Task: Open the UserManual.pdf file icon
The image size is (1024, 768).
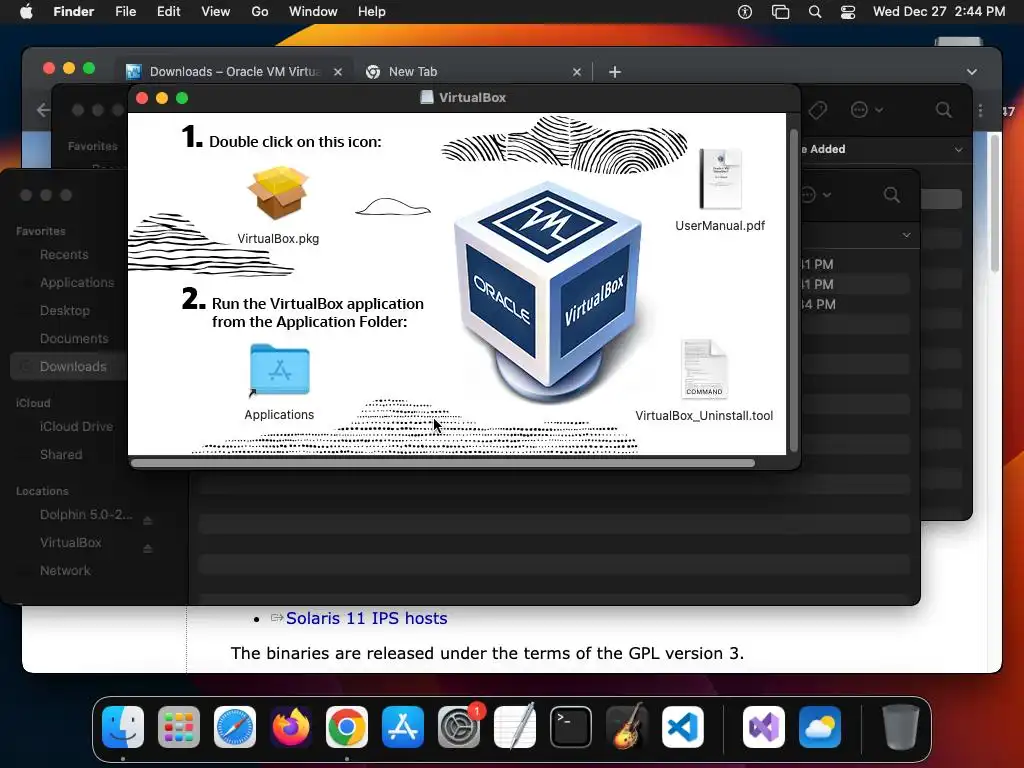Action: (x=720, y=179)
